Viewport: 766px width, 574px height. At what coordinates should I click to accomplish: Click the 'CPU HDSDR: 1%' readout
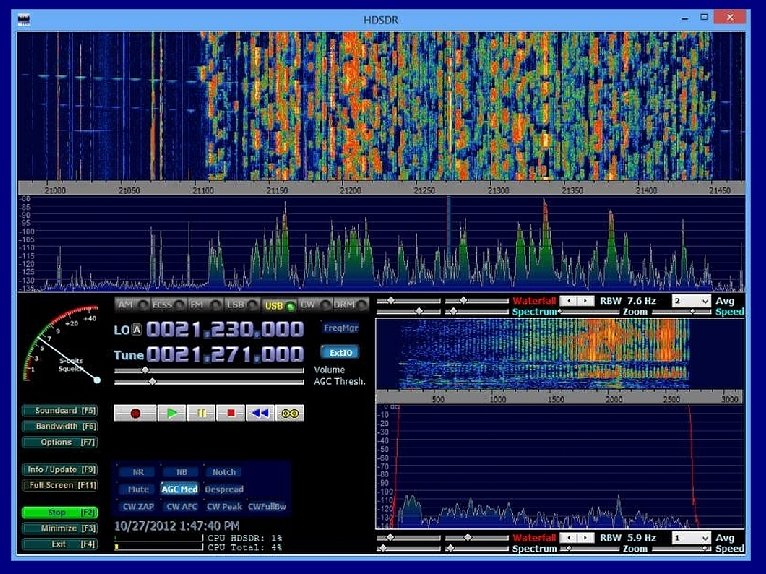(x=244, y=538)
